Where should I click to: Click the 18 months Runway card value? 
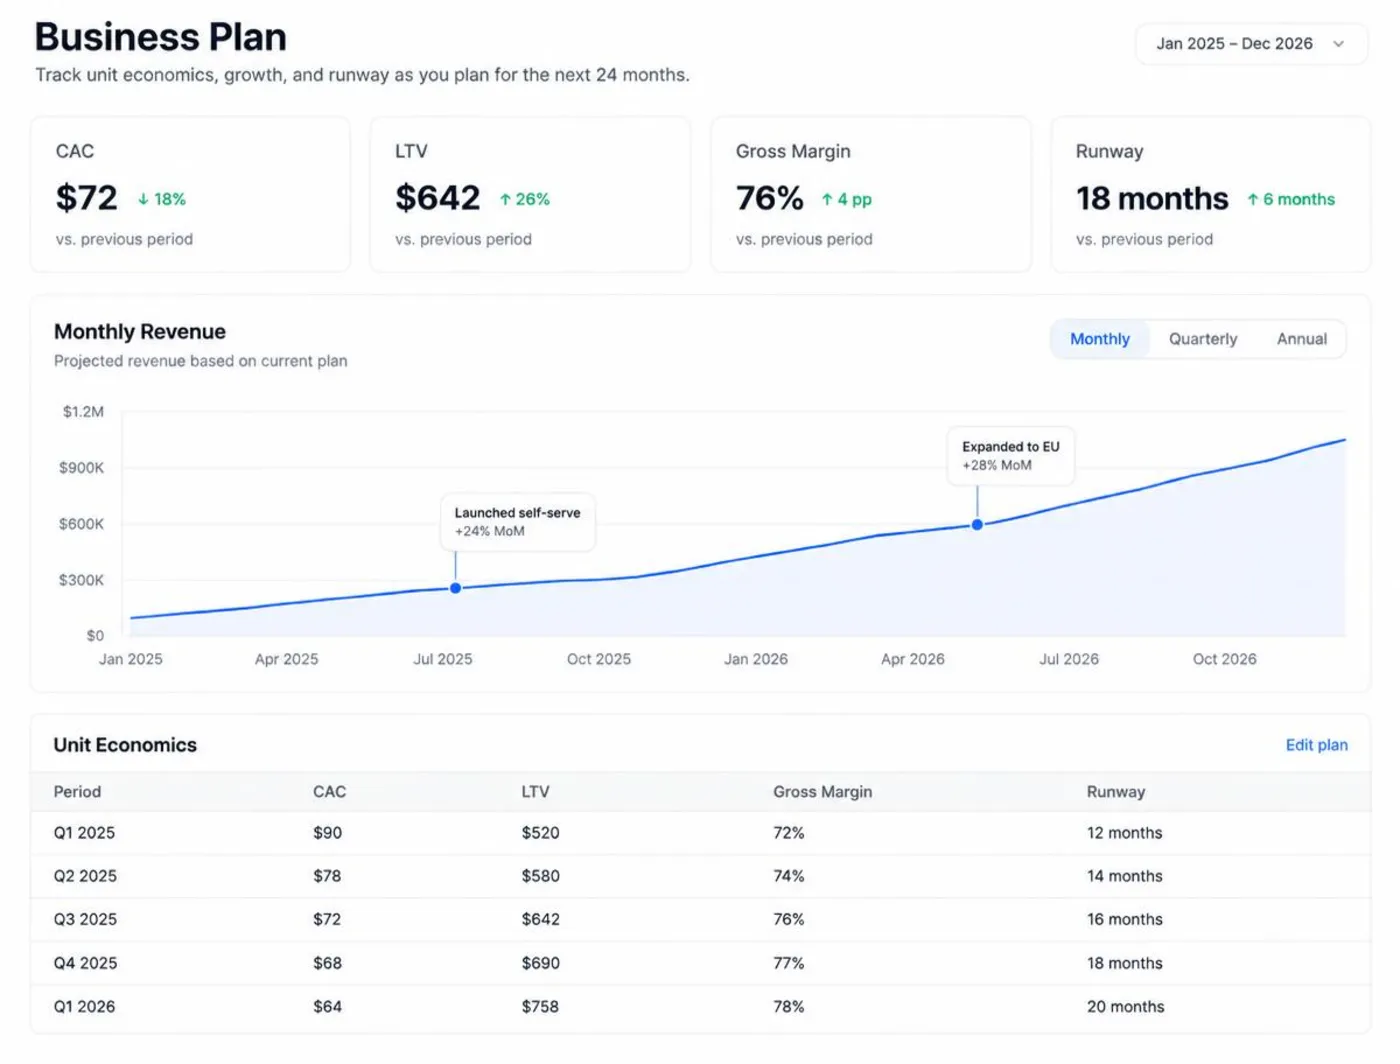click(x=1152, y=198)
